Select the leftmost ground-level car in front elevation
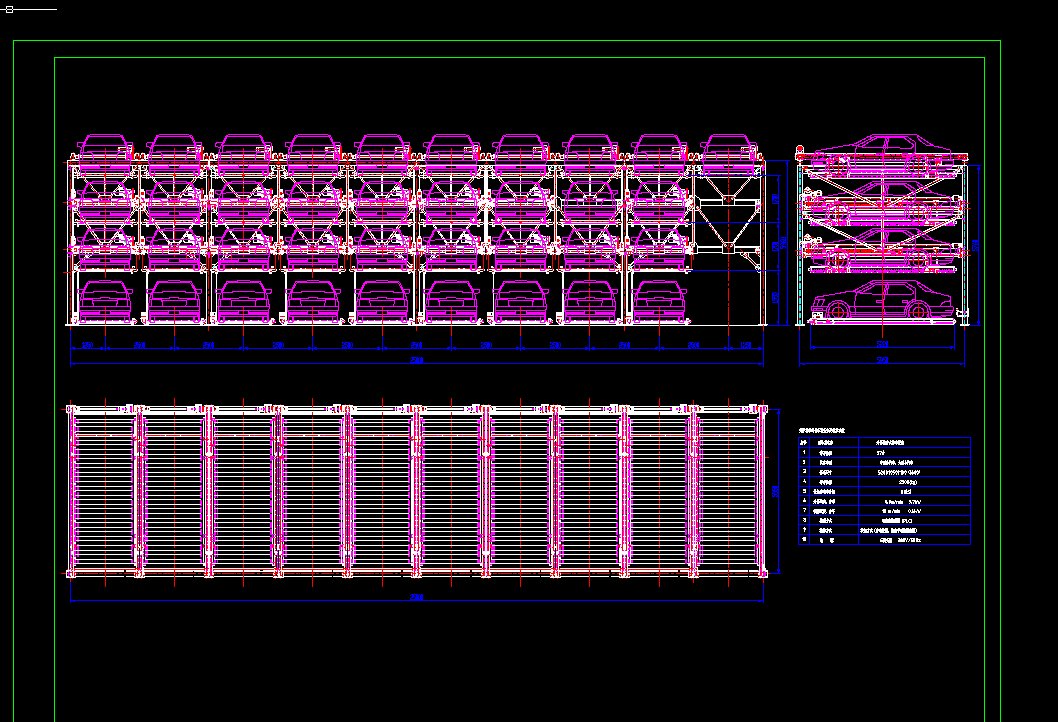The height and width of the screenshot is (722, 1058). coord(105,301)
